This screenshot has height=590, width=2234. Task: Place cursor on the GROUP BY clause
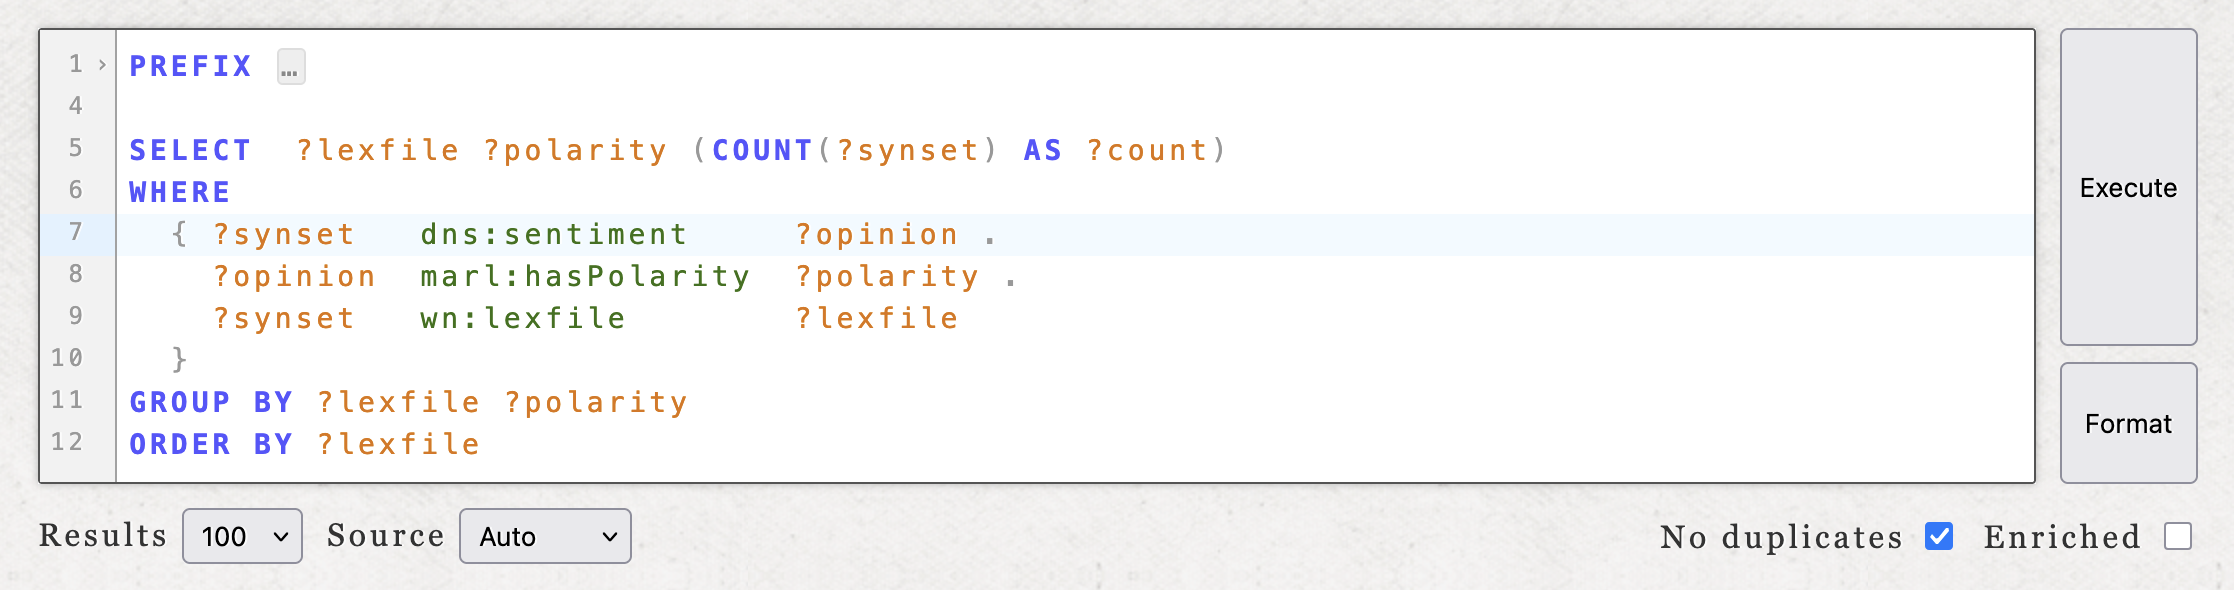(211, 401)
